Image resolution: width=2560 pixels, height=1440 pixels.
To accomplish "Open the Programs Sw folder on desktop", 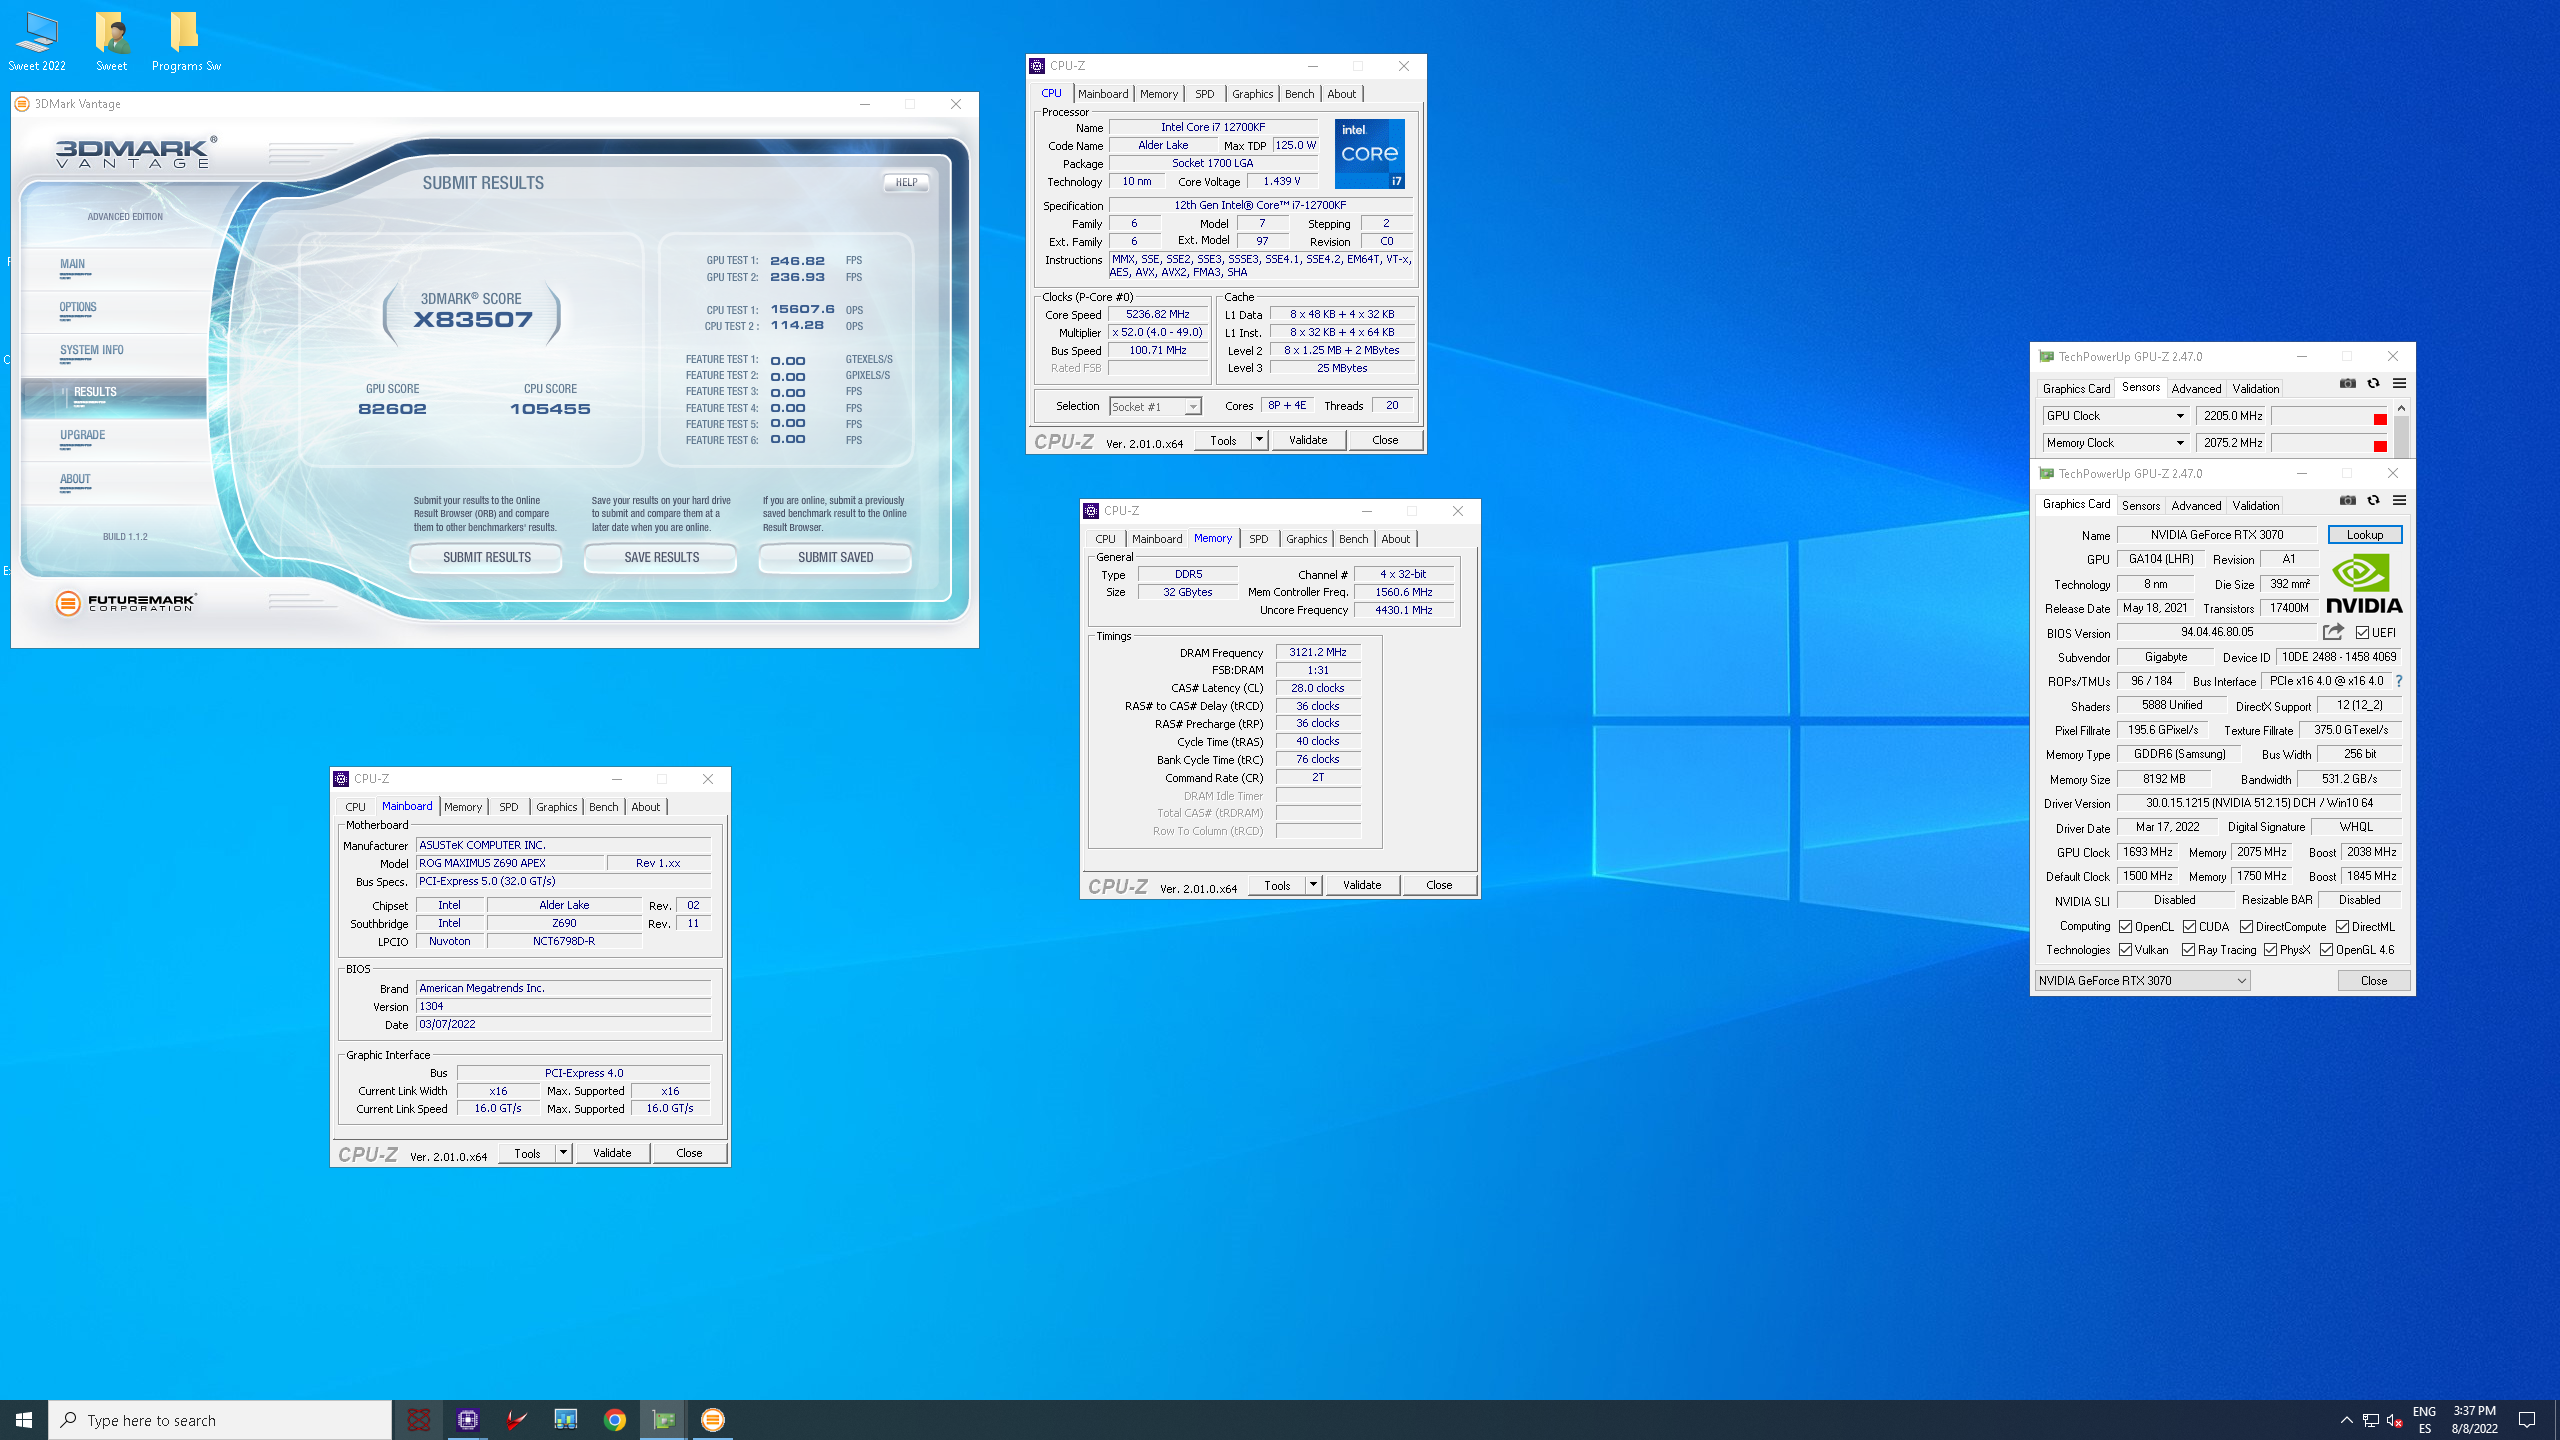I will tap(186, 42).
